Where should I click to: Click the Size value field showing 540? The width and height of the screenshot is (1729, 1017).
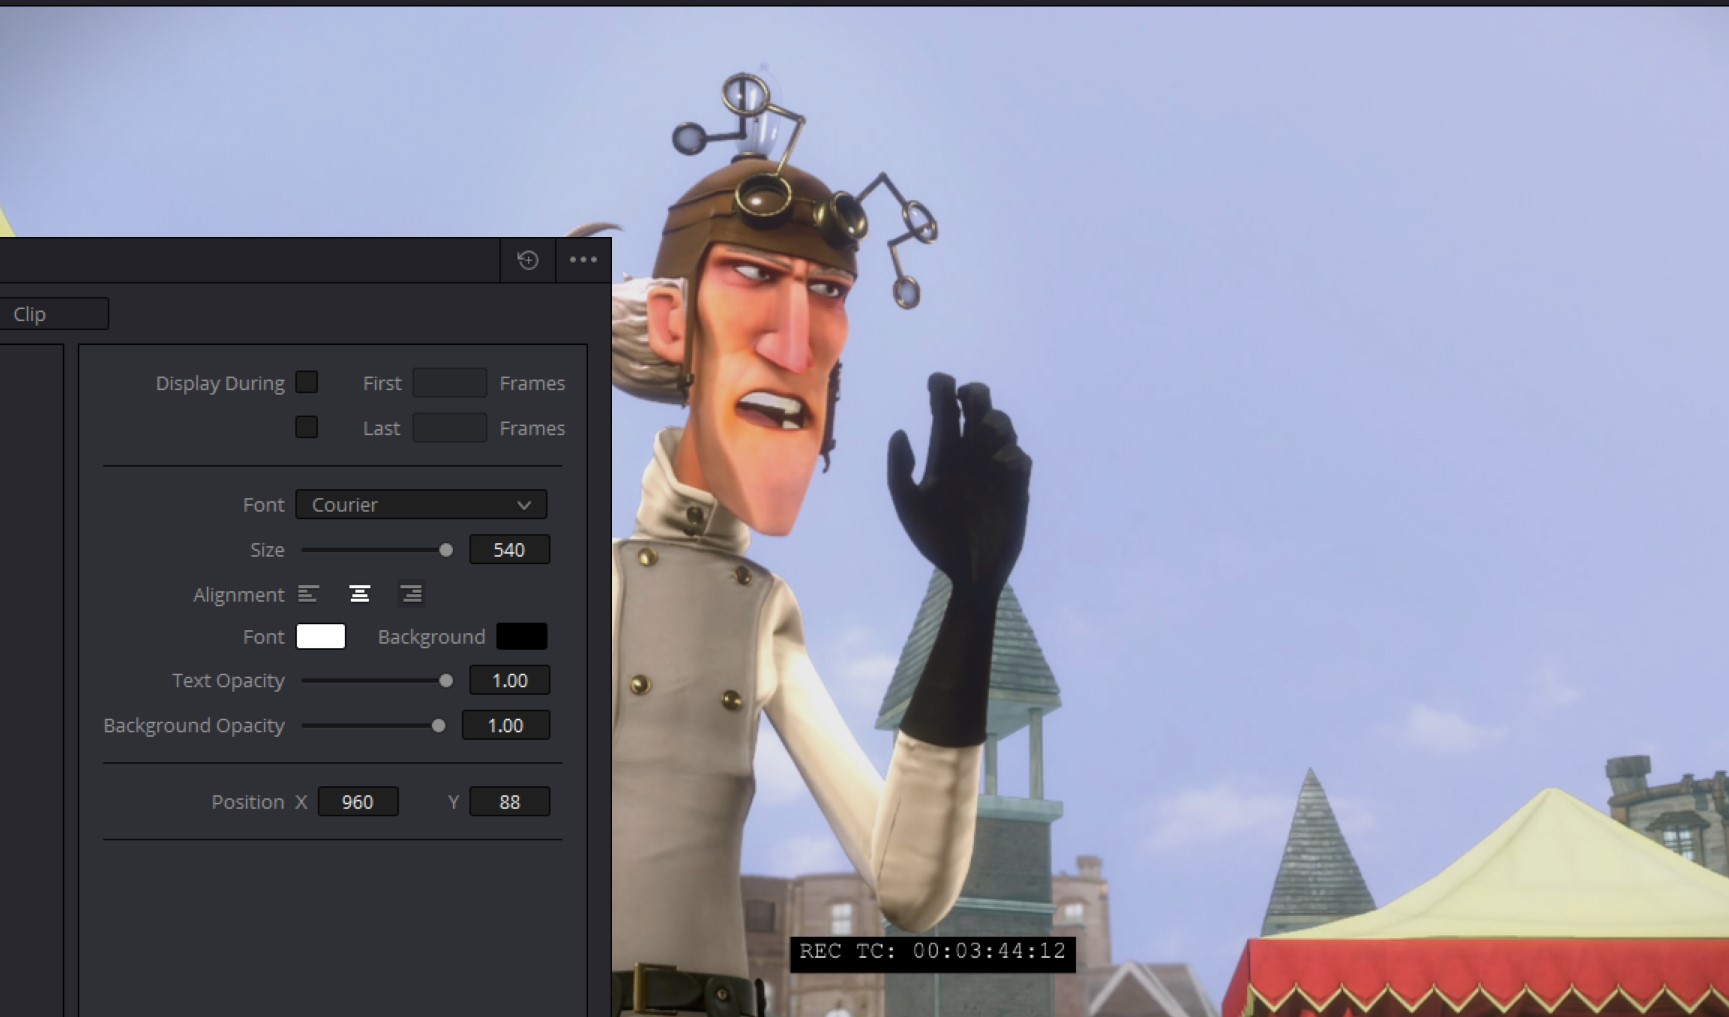point(509,549)
